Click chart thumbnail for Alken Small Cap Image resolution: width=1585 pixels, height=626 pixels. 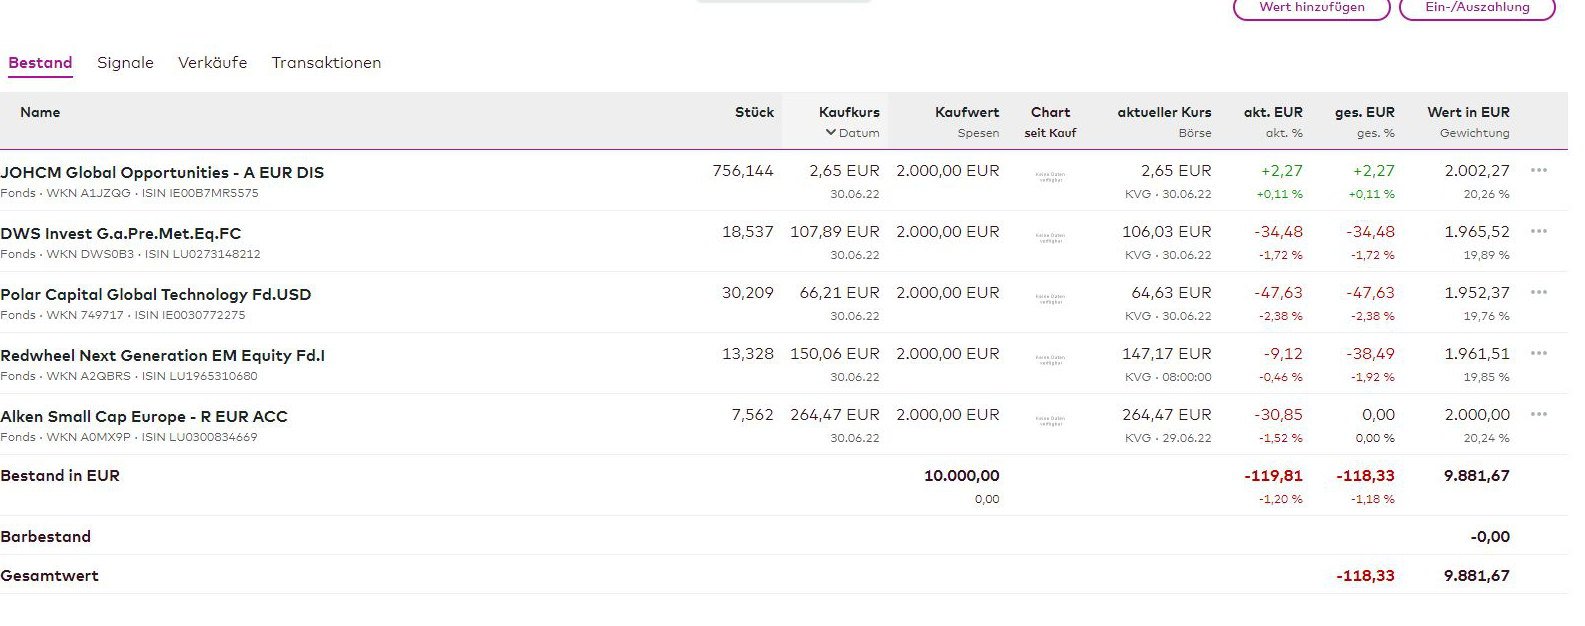pos(1050,421)
